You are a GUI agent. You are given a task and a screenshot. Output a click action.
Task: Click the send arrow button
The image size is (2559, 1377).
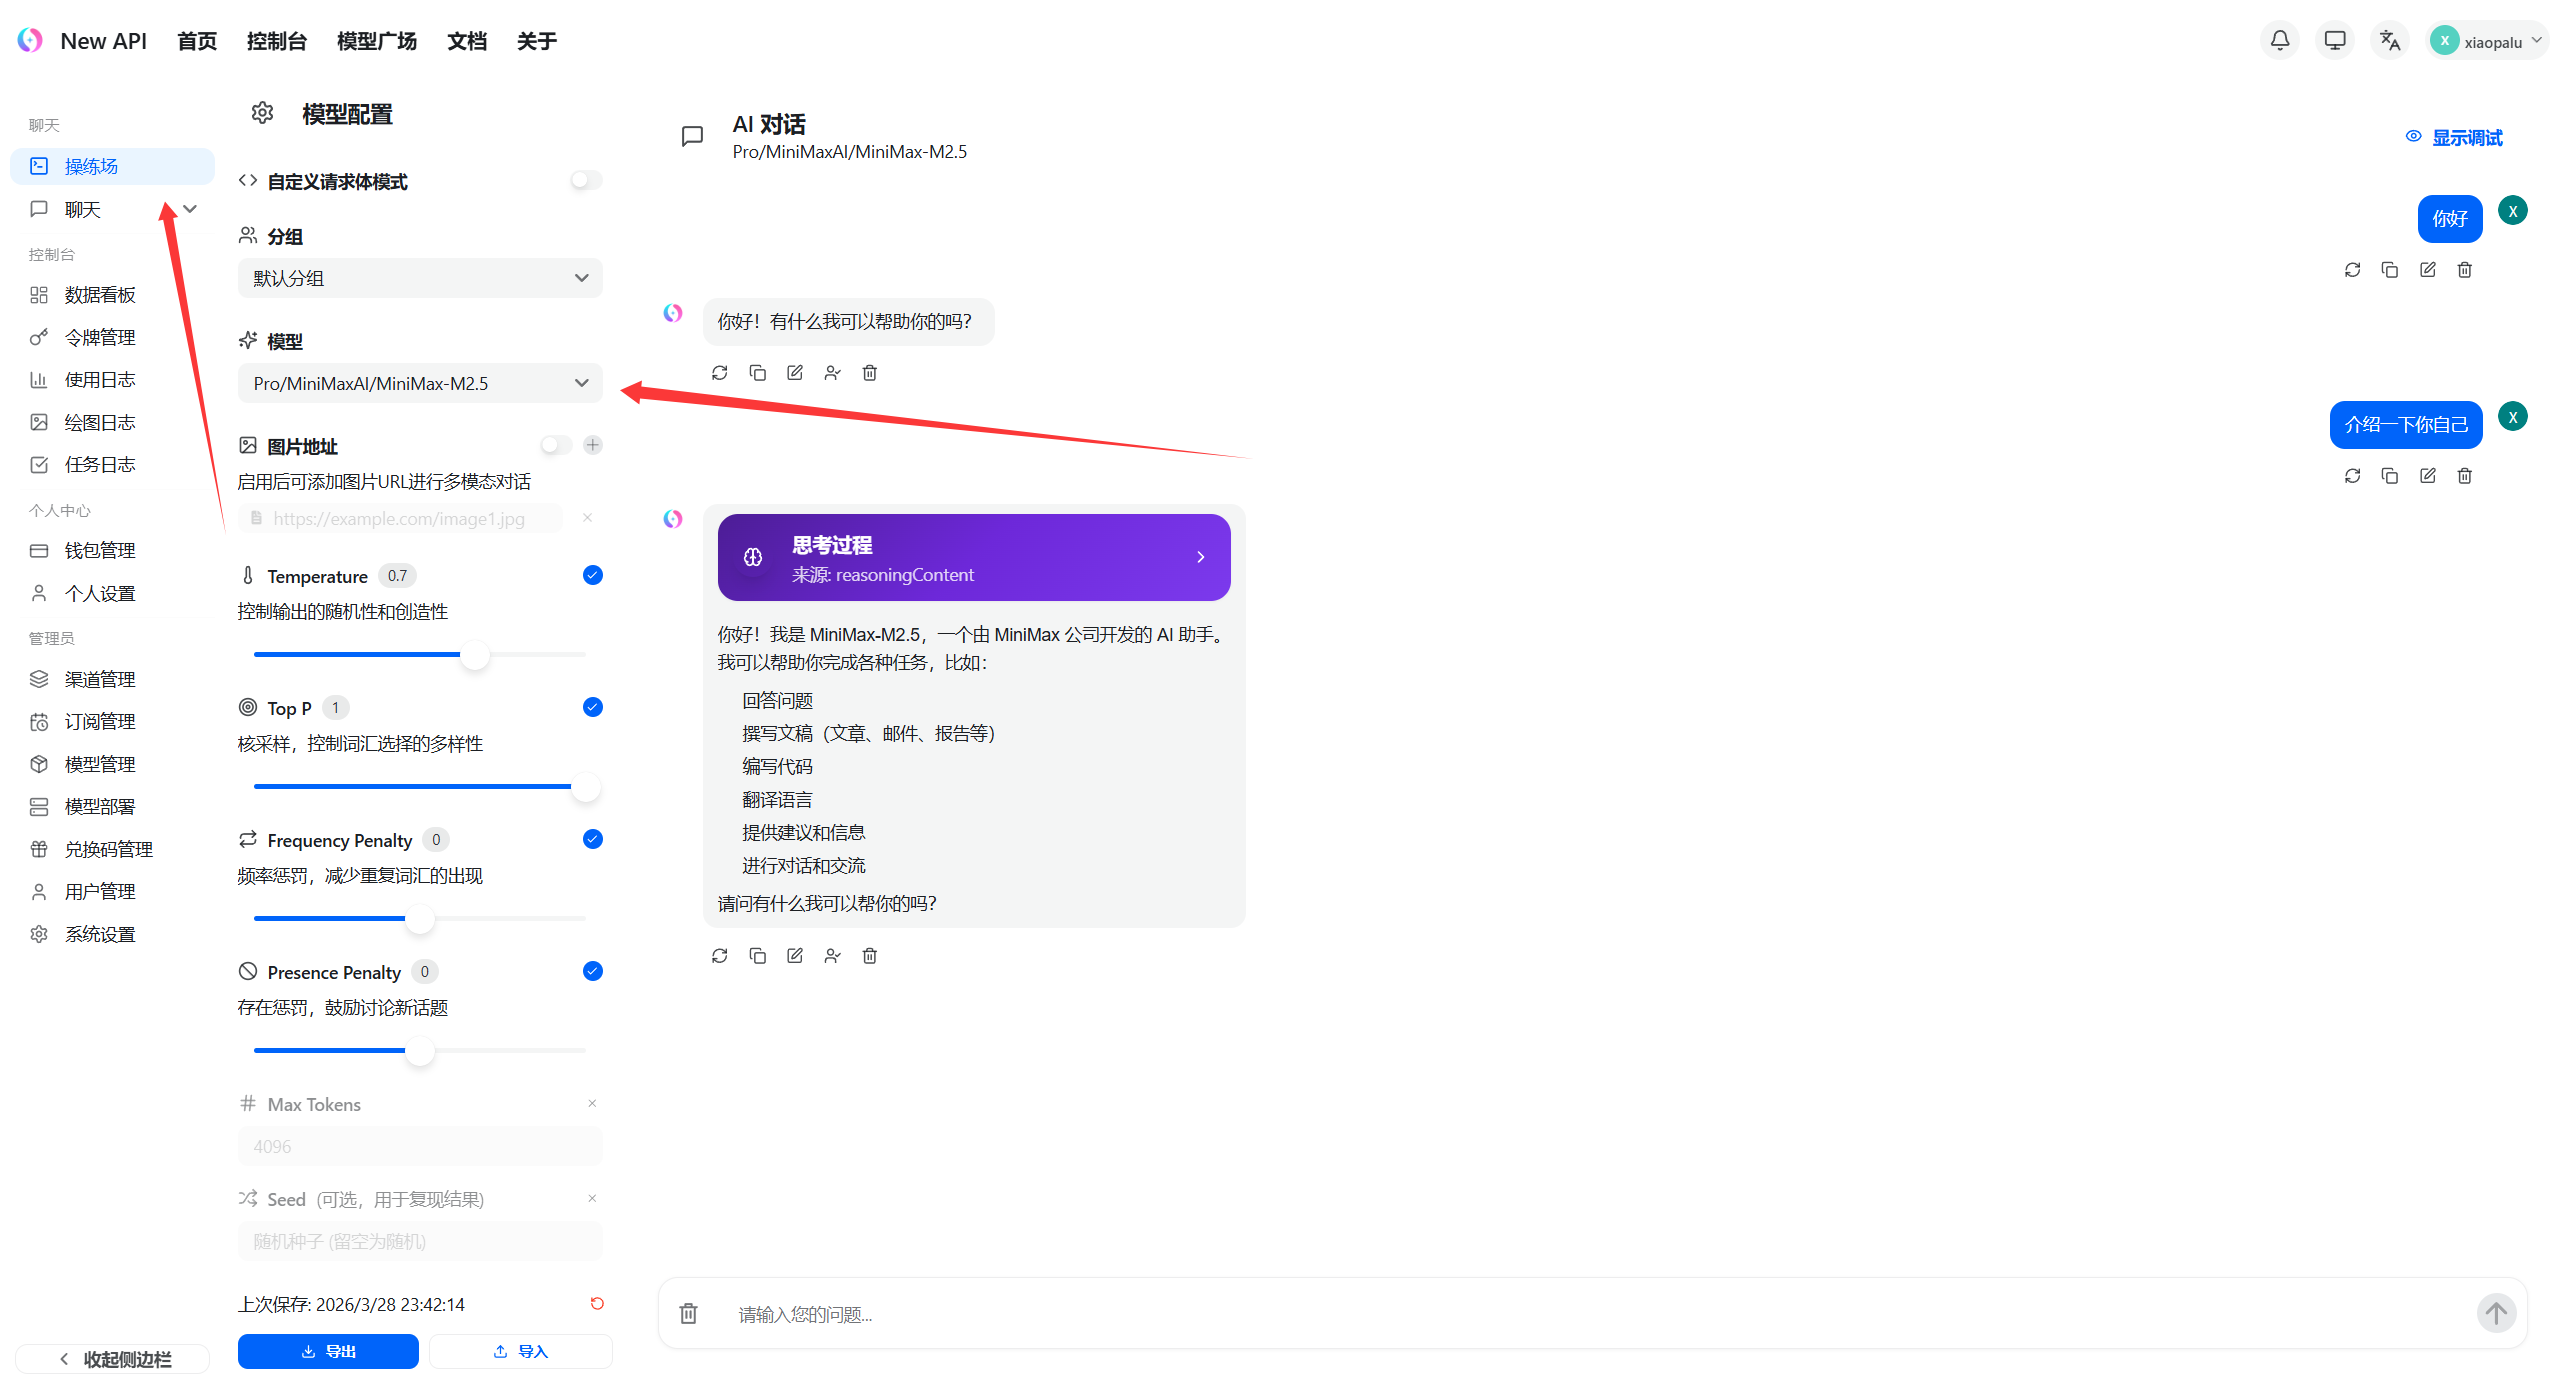pos(2495,1313)
